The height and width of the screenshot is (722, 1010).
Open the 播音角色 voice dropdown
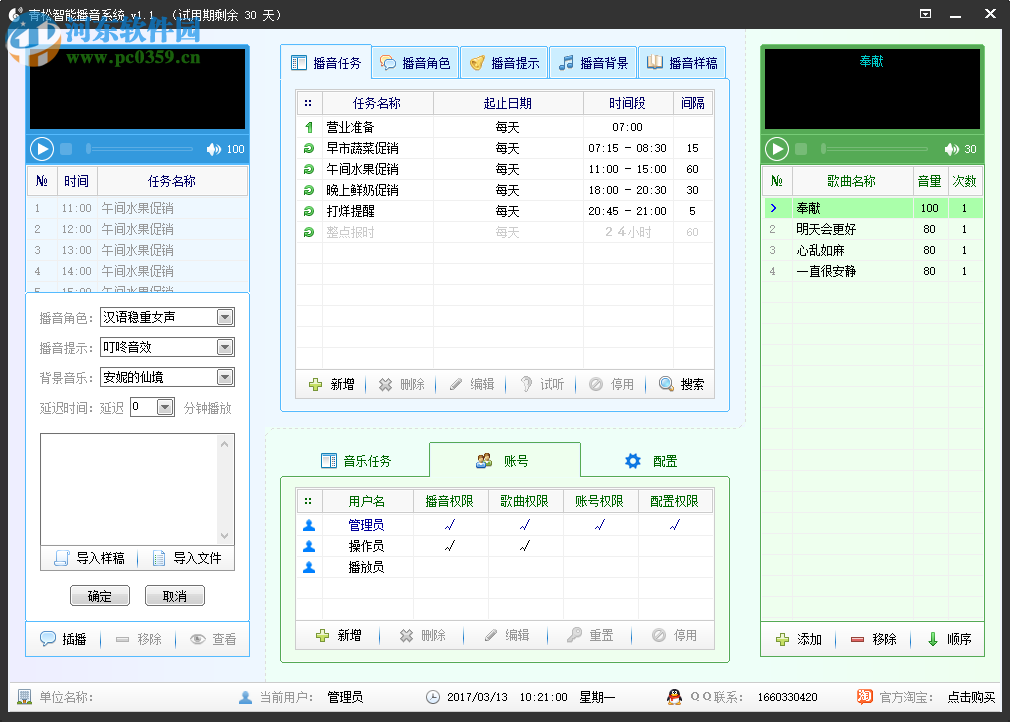coord(227,316)
